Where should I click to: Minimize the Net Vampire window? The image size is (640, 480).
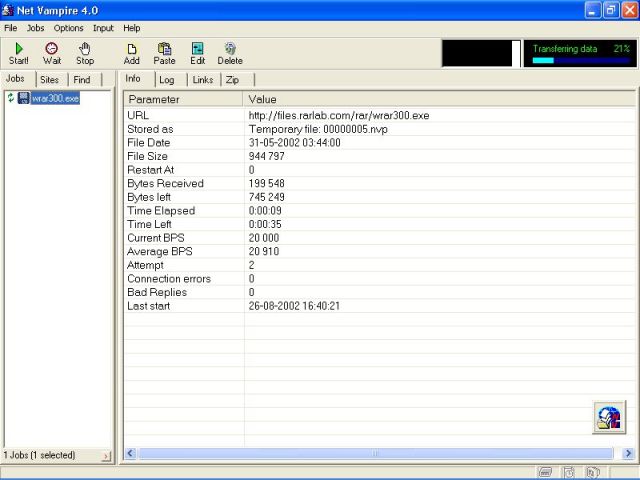pos(592,10)
